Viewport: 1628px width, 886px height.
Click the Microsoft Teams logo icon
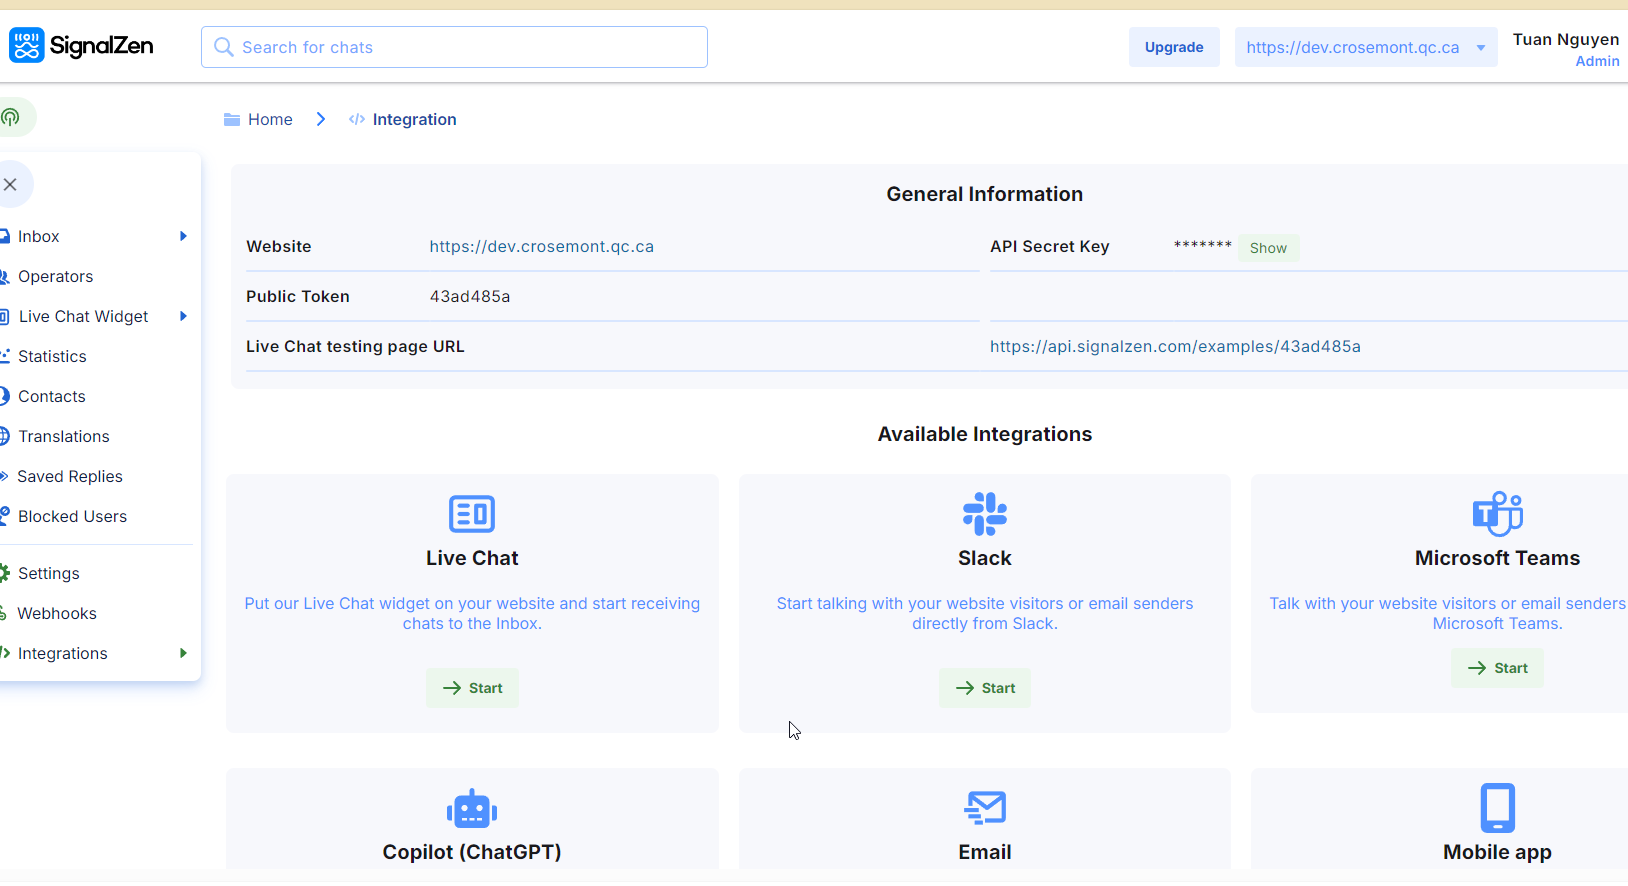point(1497,514)
